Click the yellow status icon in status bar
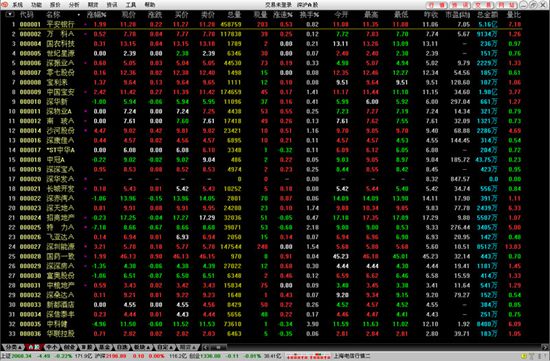550x361 pixels. (523, 356)
